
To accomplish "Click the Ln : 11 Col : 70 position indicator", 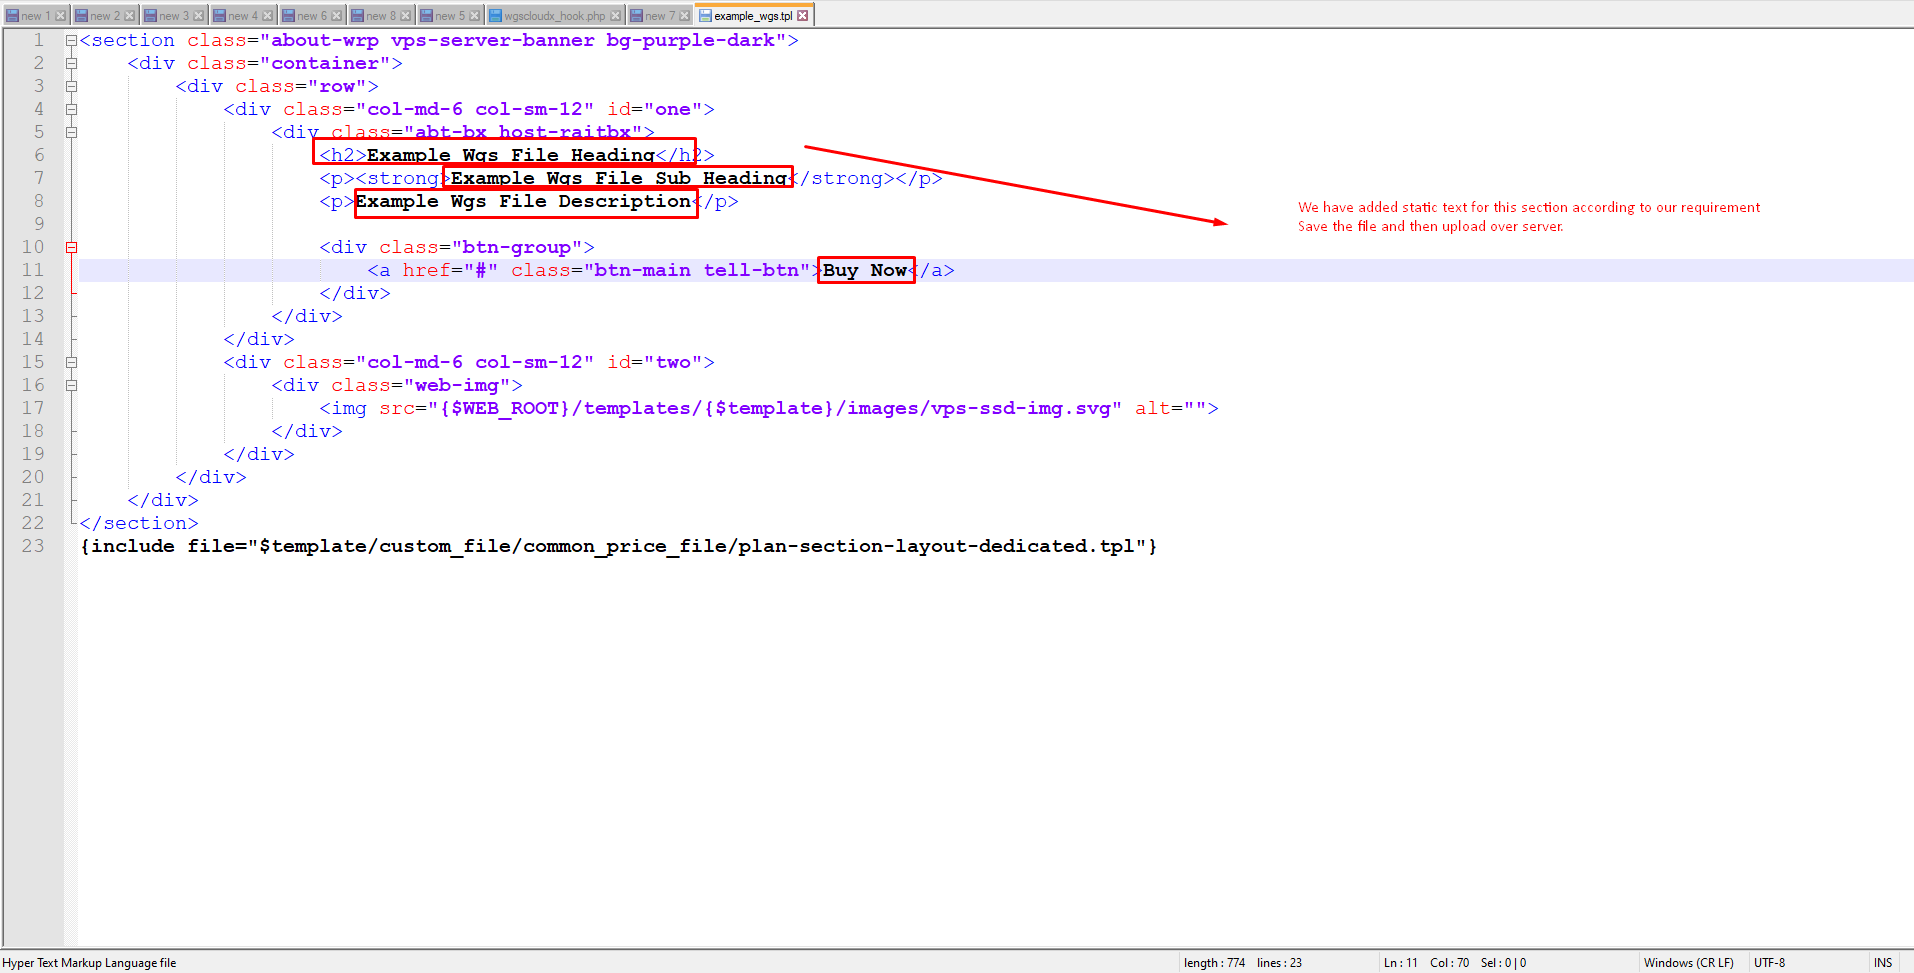I will [1426, 963].
